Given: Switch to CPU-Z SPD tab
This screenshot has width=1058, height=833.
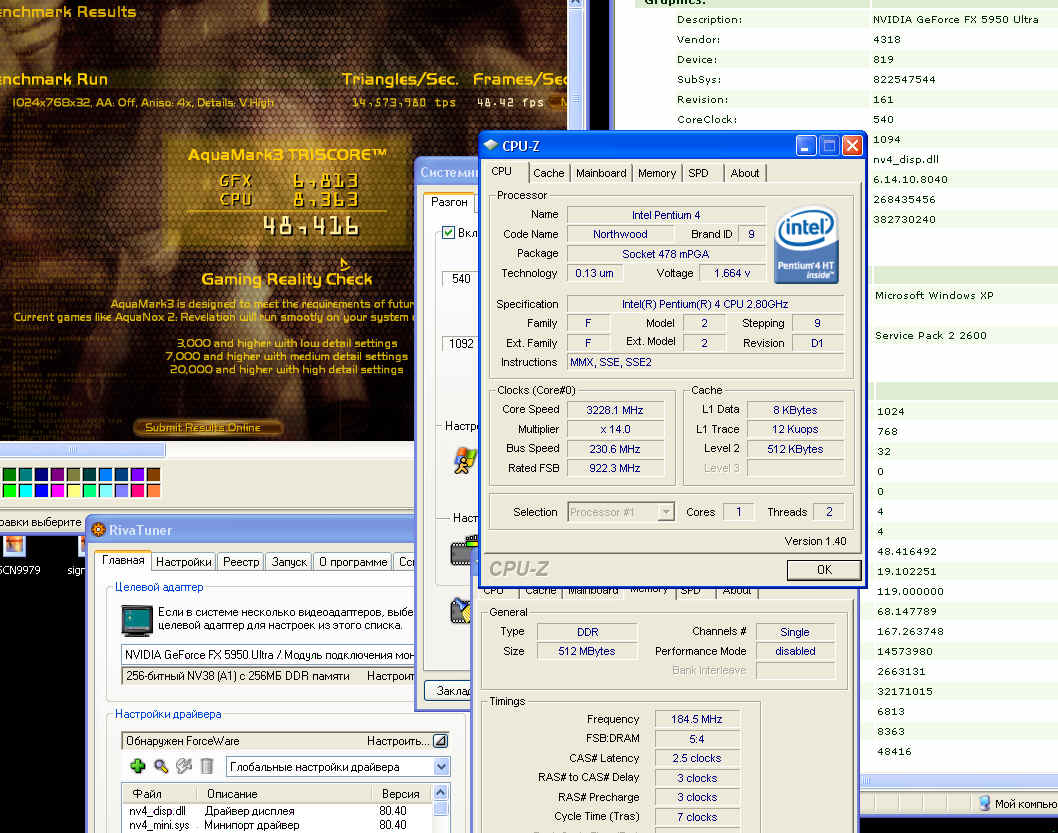Looking at the screenshot, I should [x=698, y=173].
